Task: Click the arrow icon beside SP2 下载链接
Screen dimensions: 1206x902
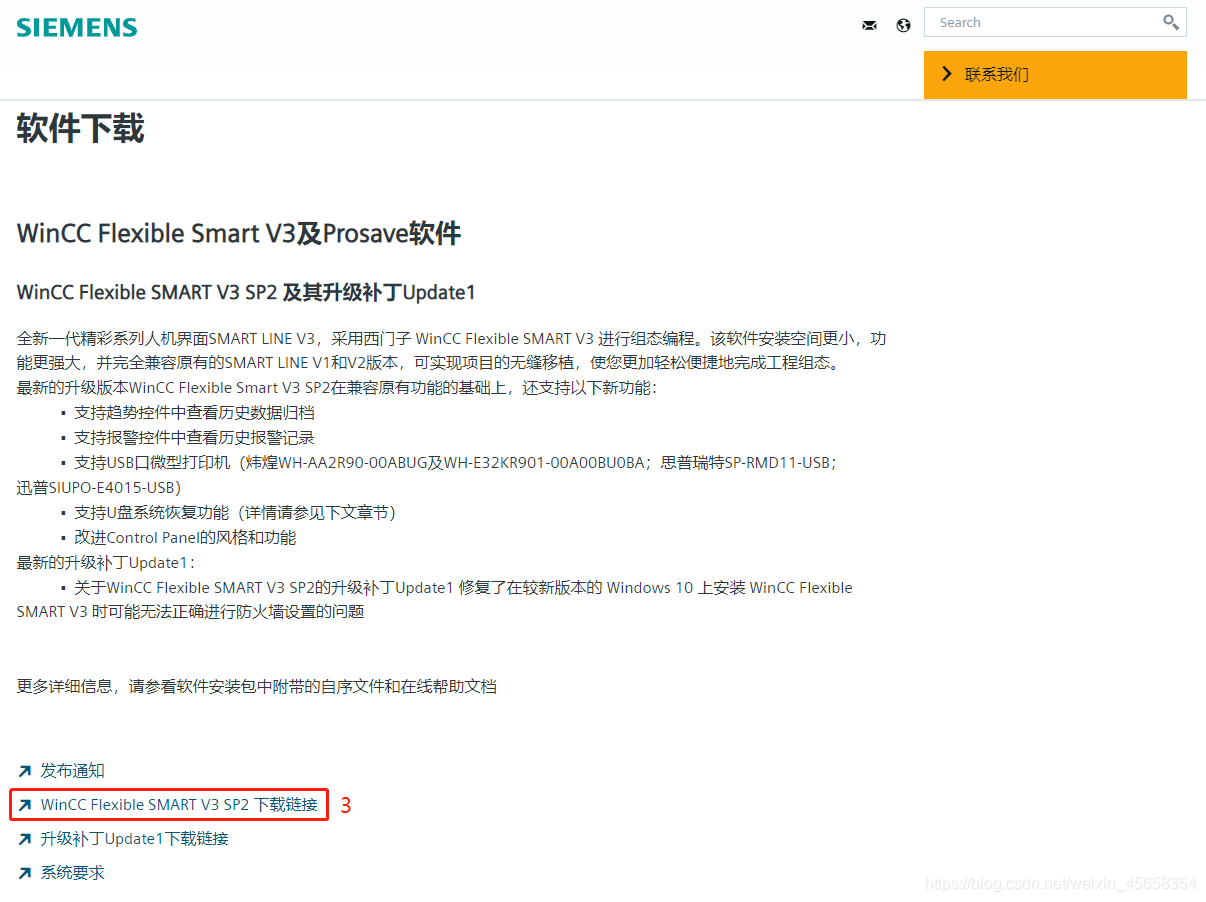Action: 25,805
